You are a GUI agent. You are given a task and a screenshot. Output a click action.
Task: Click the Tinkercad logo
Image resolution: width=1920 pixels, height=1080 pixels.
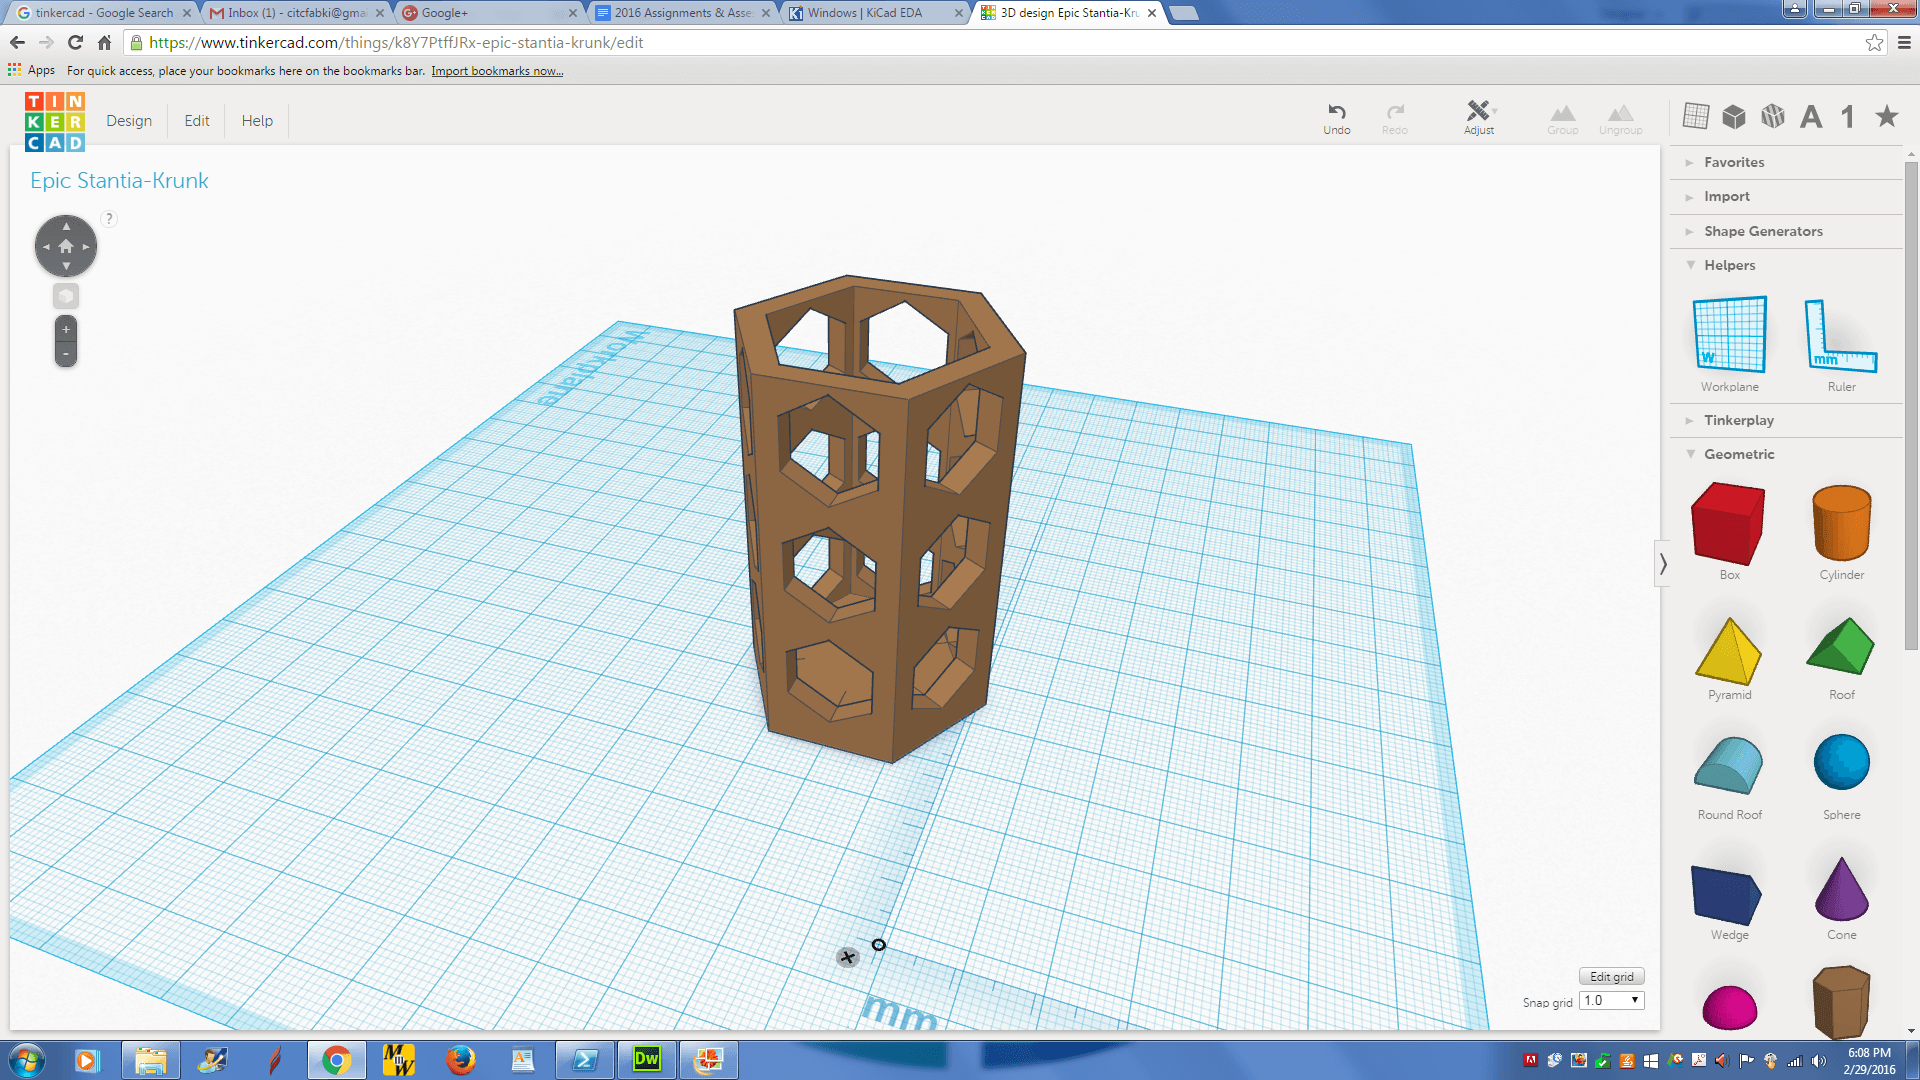pos(55,121)
